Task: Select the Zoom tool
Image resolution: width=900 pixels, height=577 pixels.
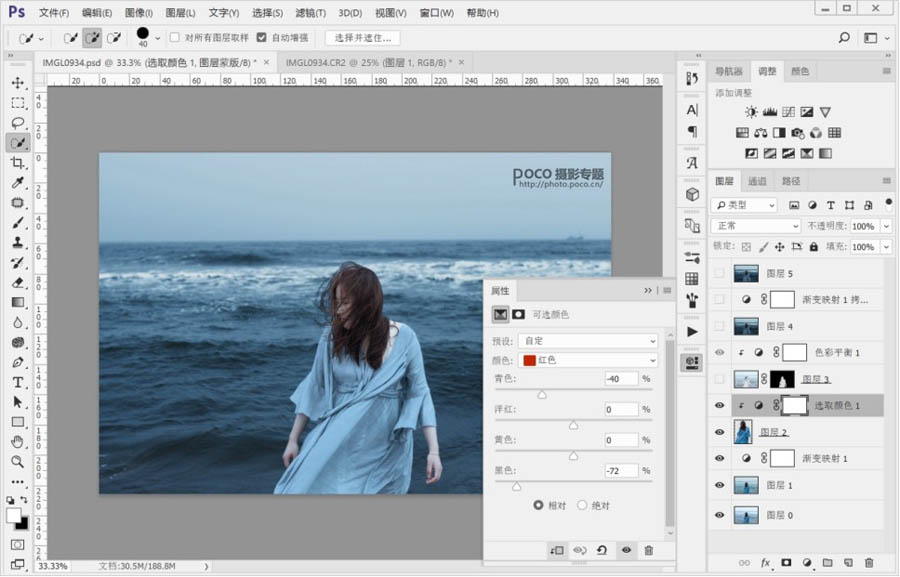Action: pyautogui.click(x=17, y=462)
